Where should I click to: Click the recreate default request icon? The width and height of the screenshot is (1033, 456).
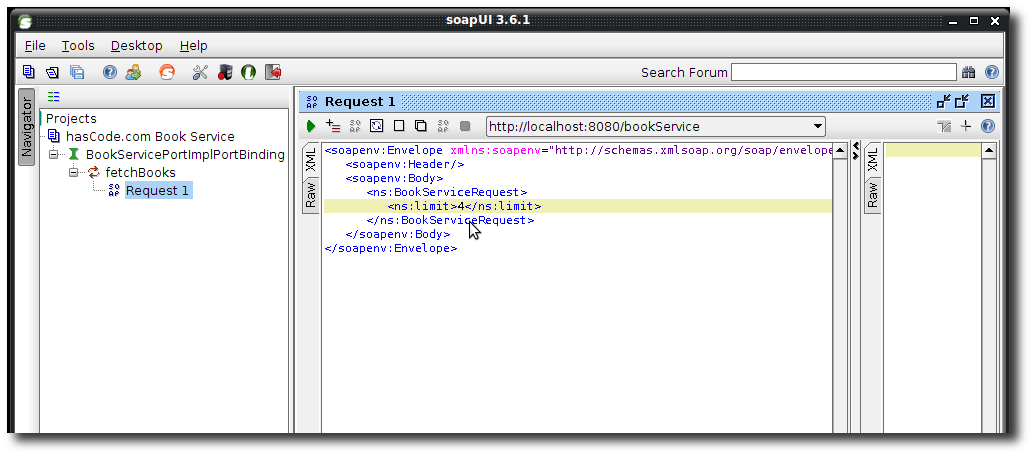376,126
